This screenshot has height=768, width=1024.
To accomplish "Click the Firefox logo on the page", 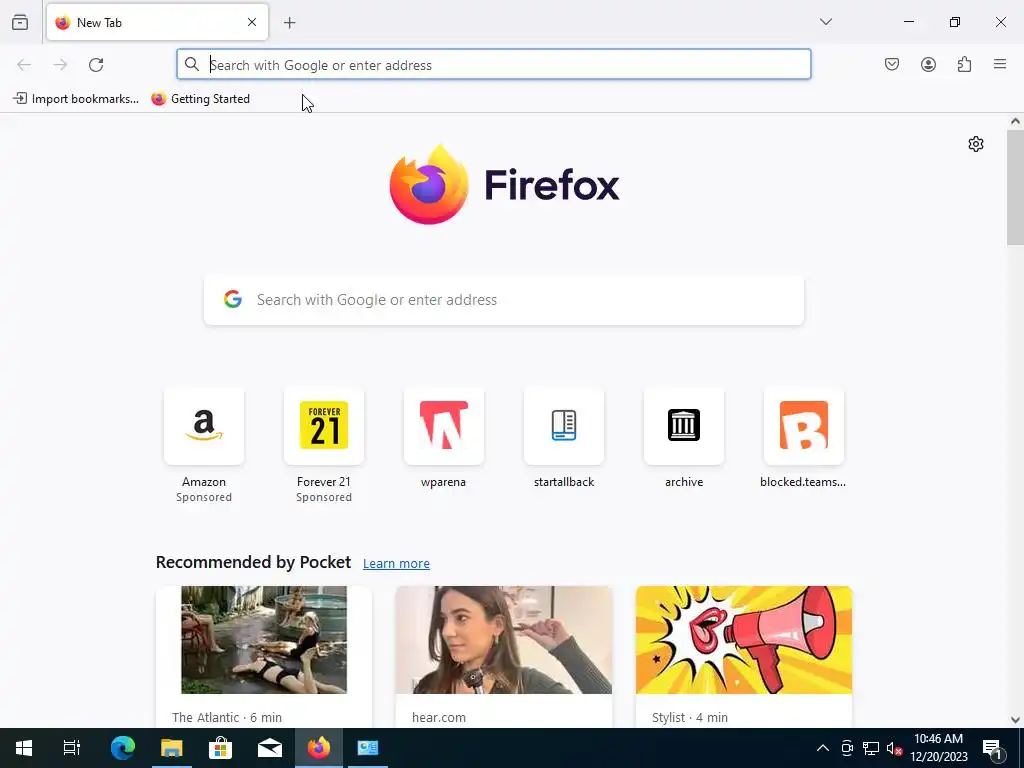I will click(x=504, y=185).
